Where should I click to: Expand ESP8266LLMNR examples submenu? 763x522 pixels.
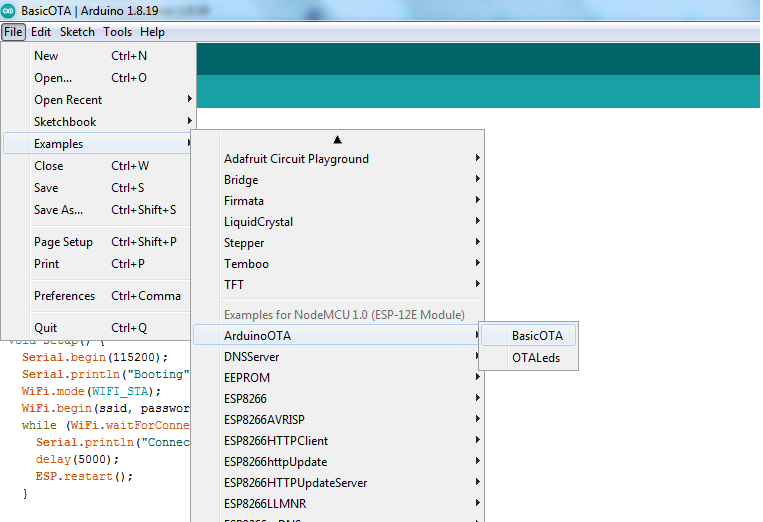338,504
